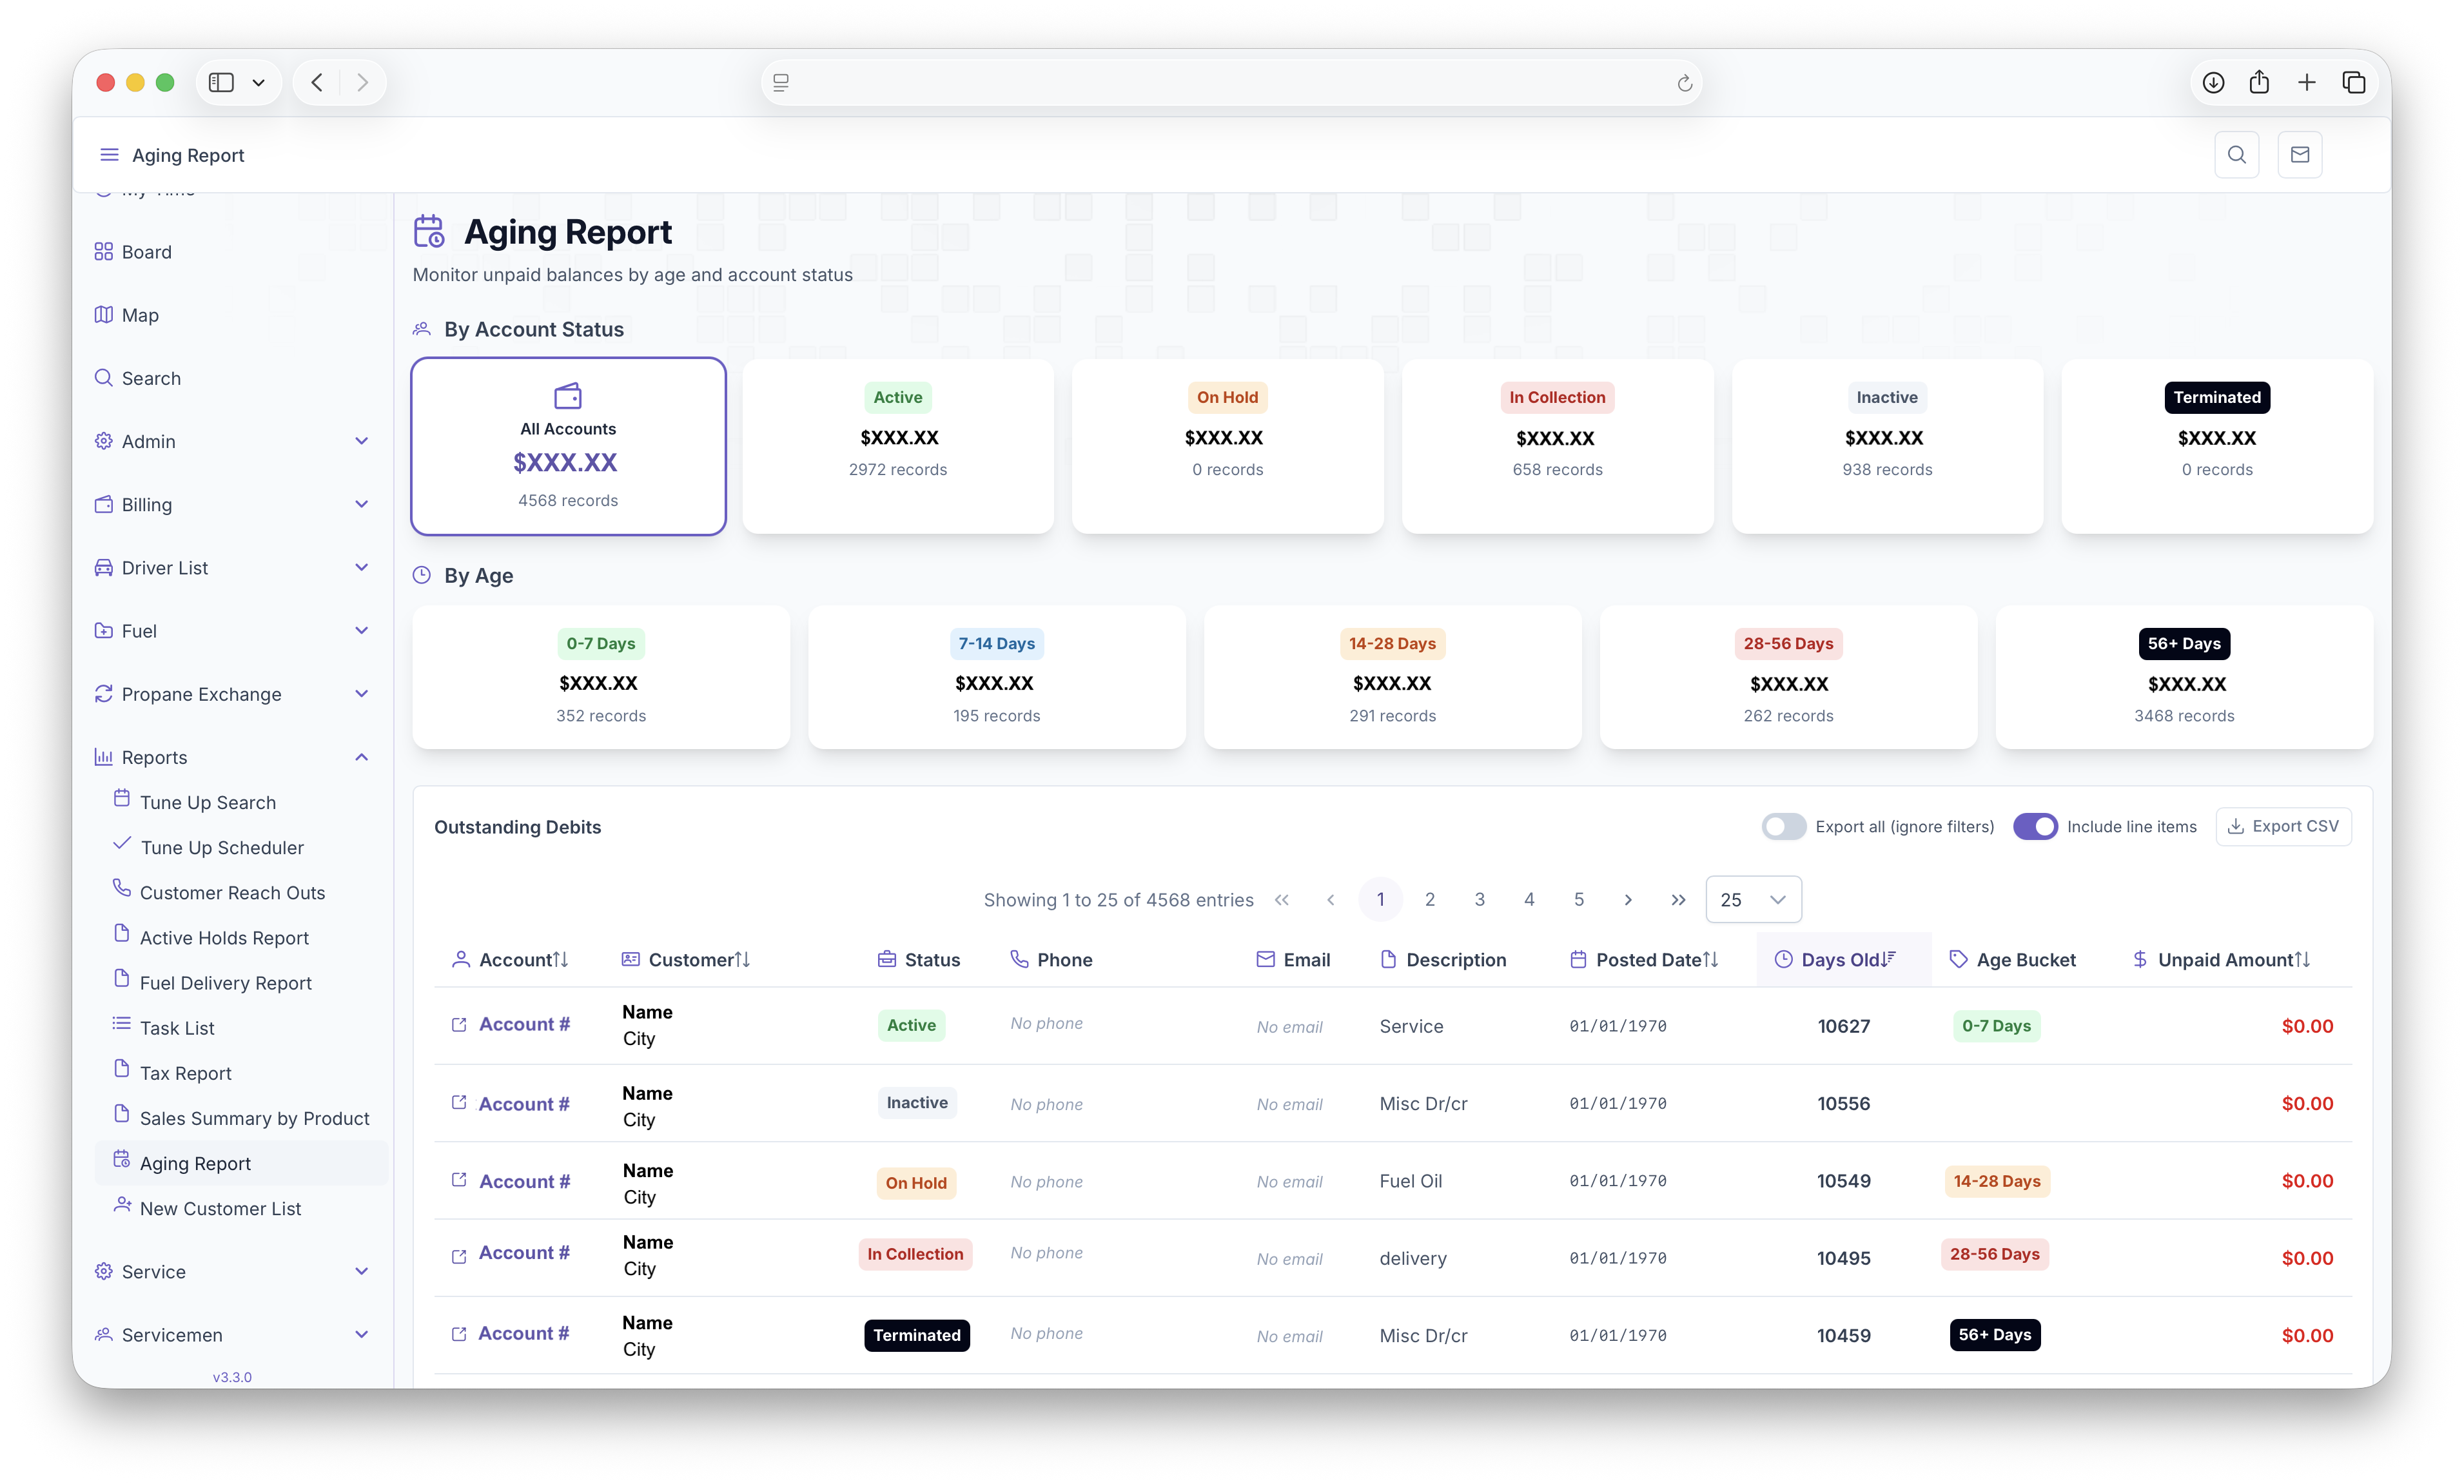The width and height of the screenshot is (2464, 1484).
Task: Open Tax Report in sidebar
Action: coord(185,1073)
